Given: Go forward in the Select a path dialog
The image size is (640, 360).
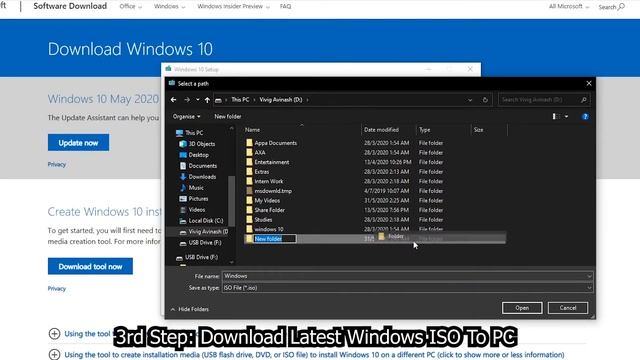Looking at the screenshot, I should (187, 100).
